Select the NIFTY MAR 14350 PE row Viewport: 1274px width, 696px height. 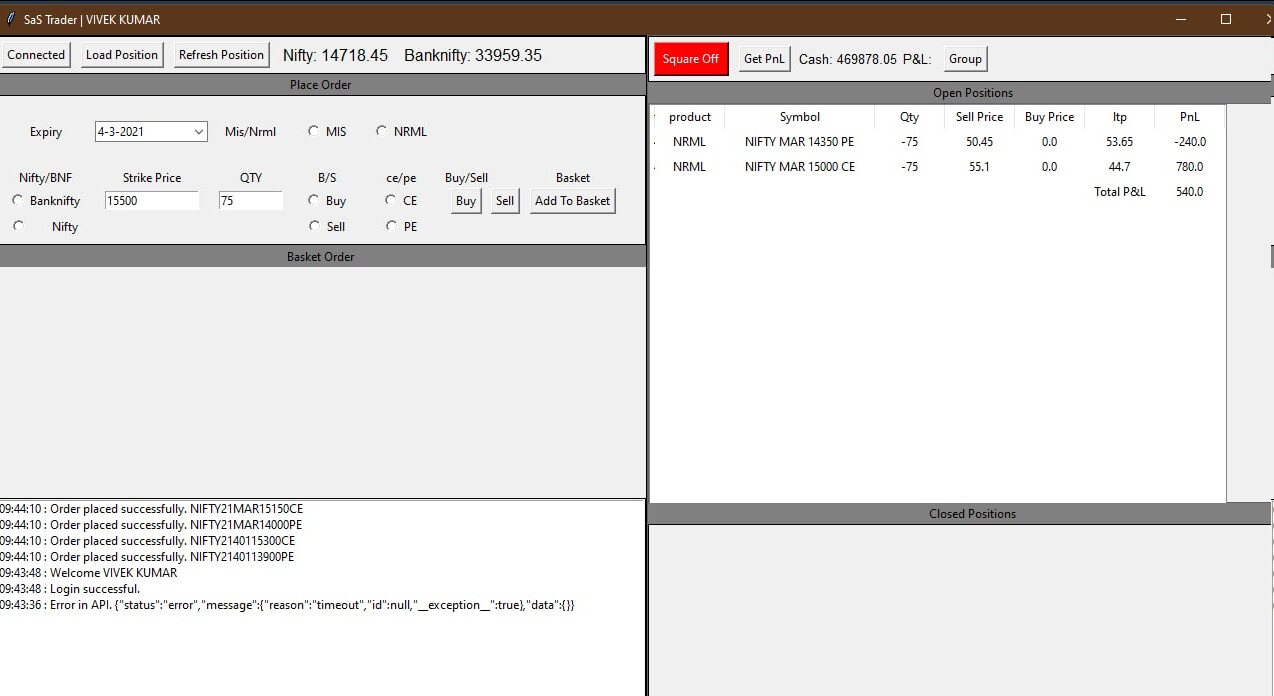799,142
